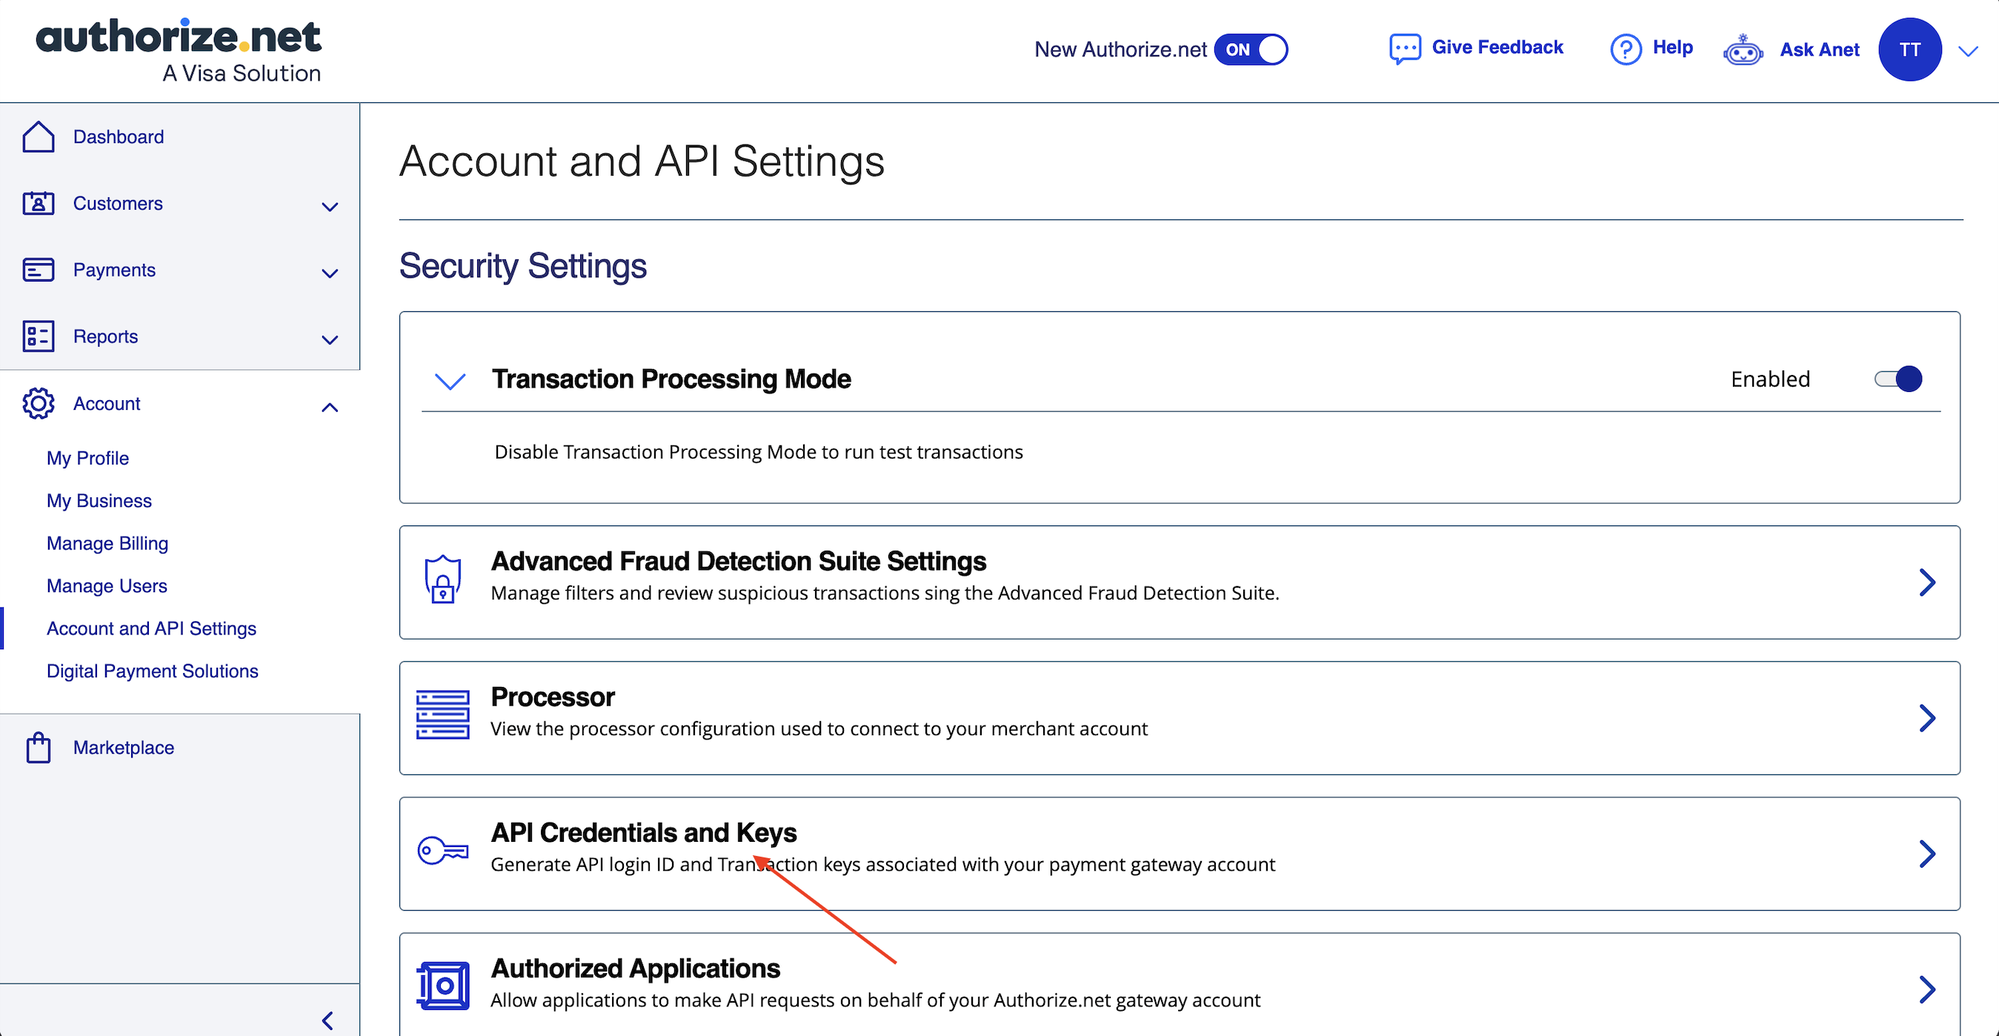Click the Processor server stack icon
This screenshot has height=1036, width=1999.
(443, 715)
